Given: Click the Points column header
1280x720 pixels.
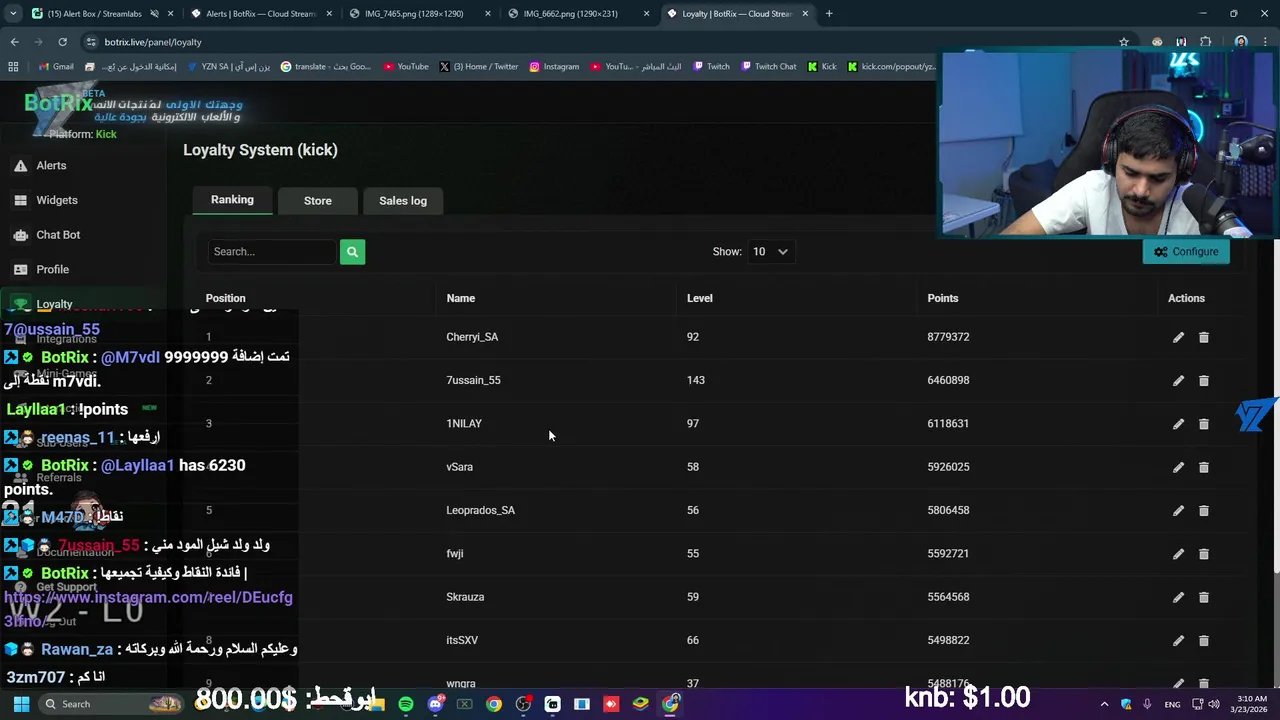Looking at the screenshot, I should tap(942, 298).
